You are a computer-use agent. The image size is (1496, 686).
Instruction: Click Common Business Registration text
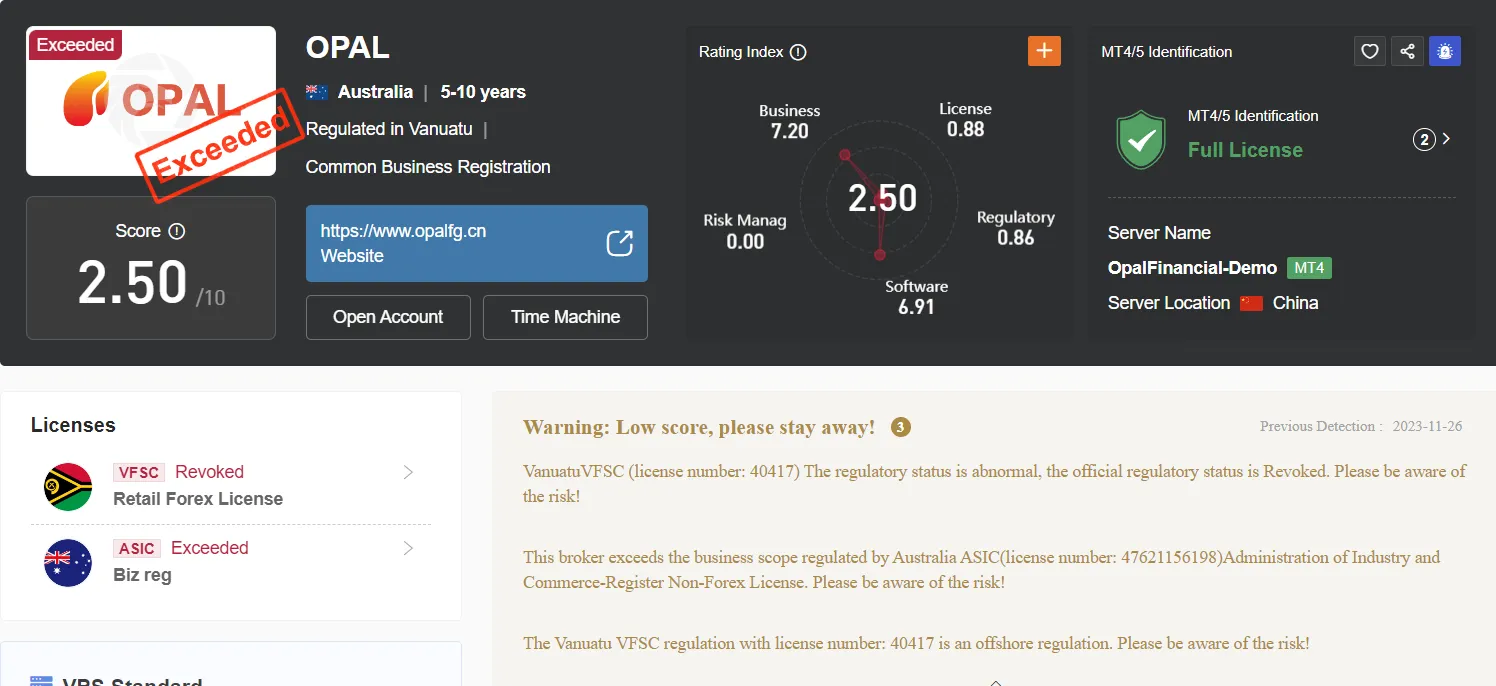[x=428, y=167]
